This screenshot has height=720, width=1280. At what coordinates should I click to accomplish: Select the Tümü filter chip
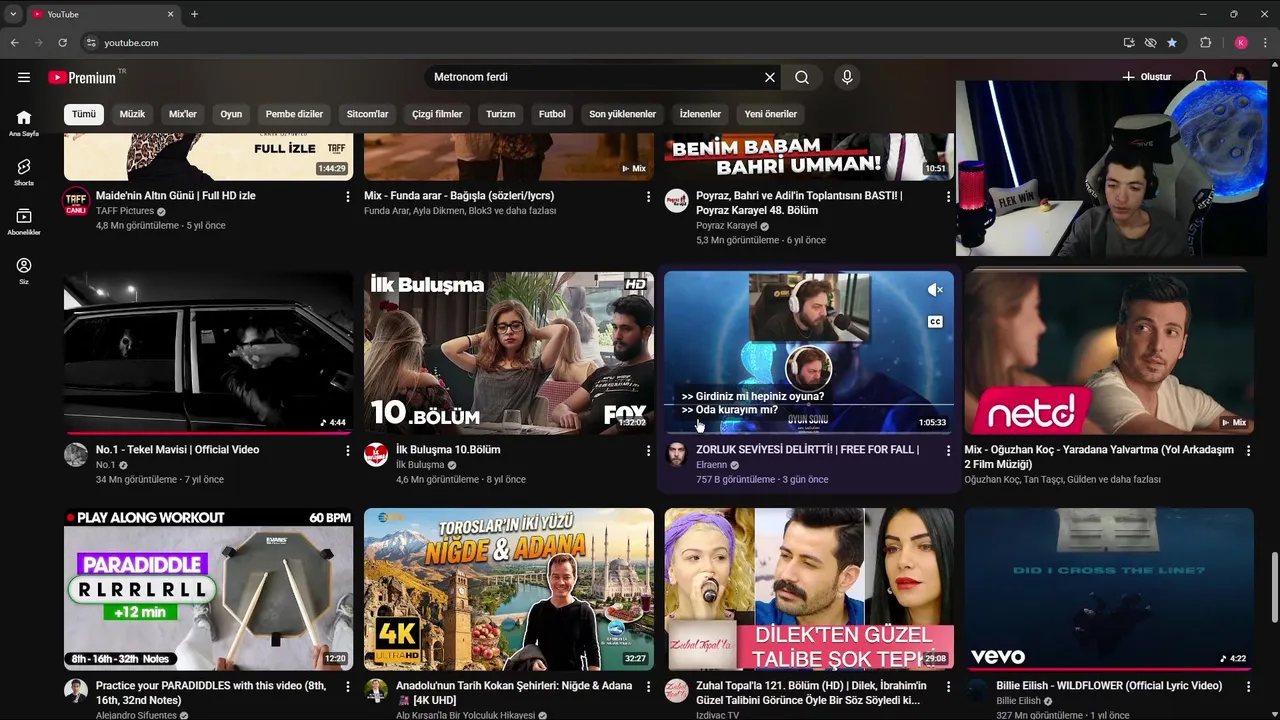[84, 114]
